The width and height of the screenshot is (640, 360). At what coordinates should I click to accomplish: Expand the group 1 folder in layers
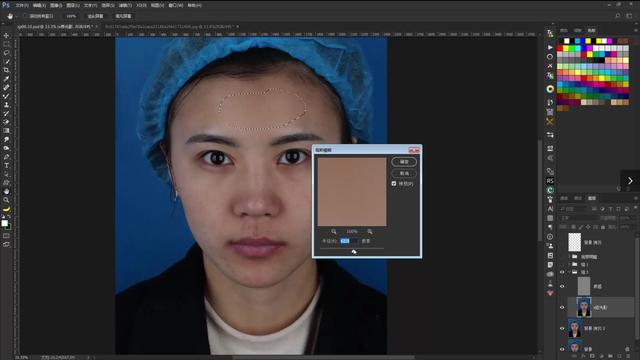coord(569,264)
